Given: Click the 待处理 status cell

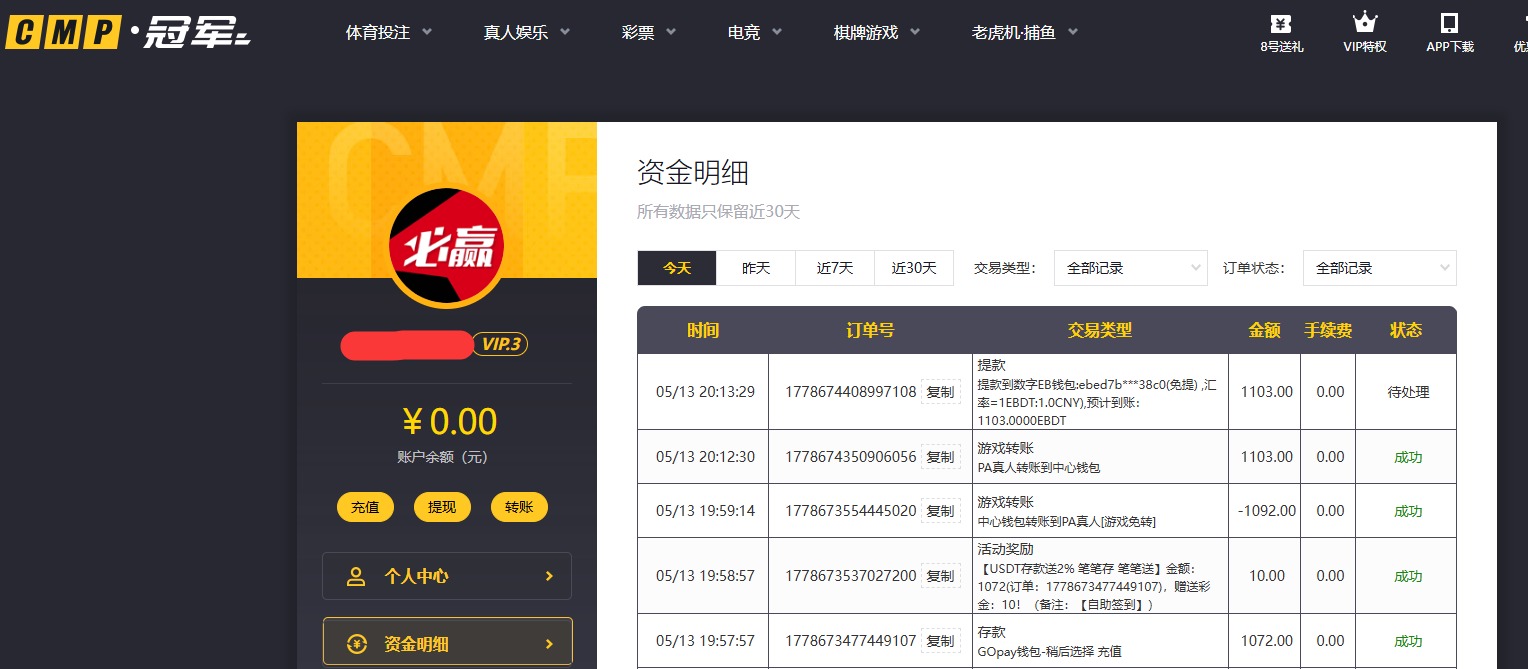Looking at the screenshot, I should tap(1408, 392).
